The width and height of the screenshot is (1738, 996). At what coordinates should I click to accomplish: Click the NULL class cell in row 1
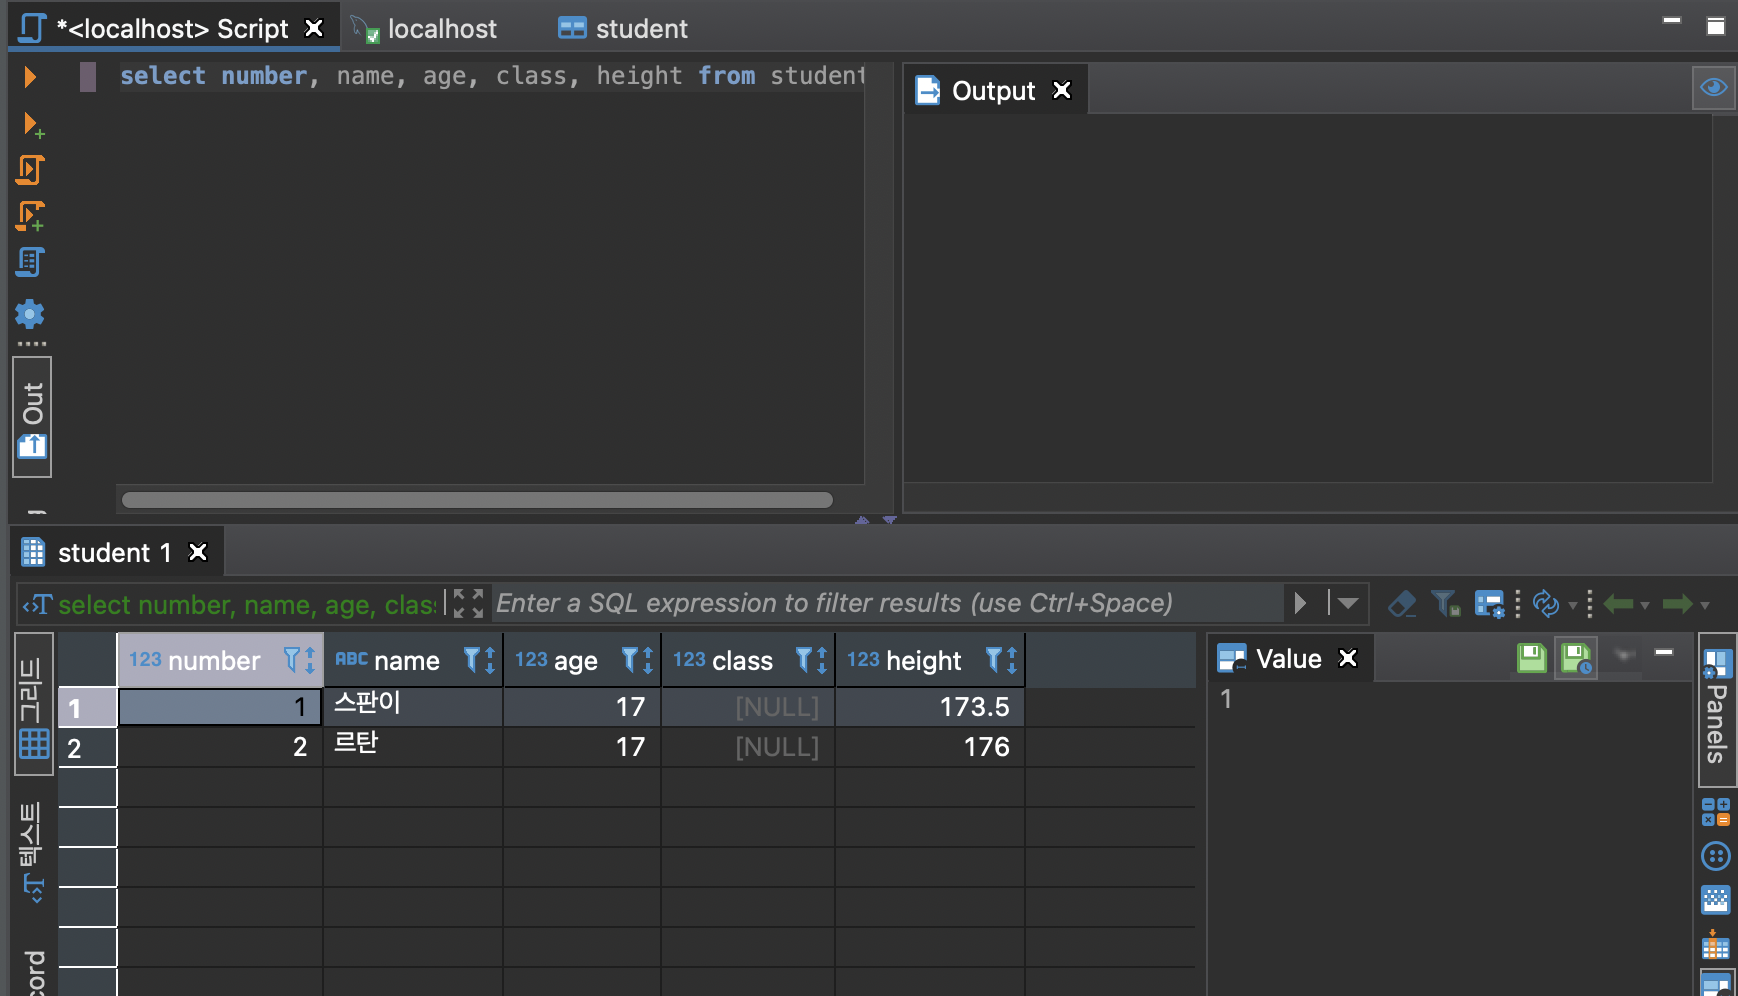[x=748, y=706]
